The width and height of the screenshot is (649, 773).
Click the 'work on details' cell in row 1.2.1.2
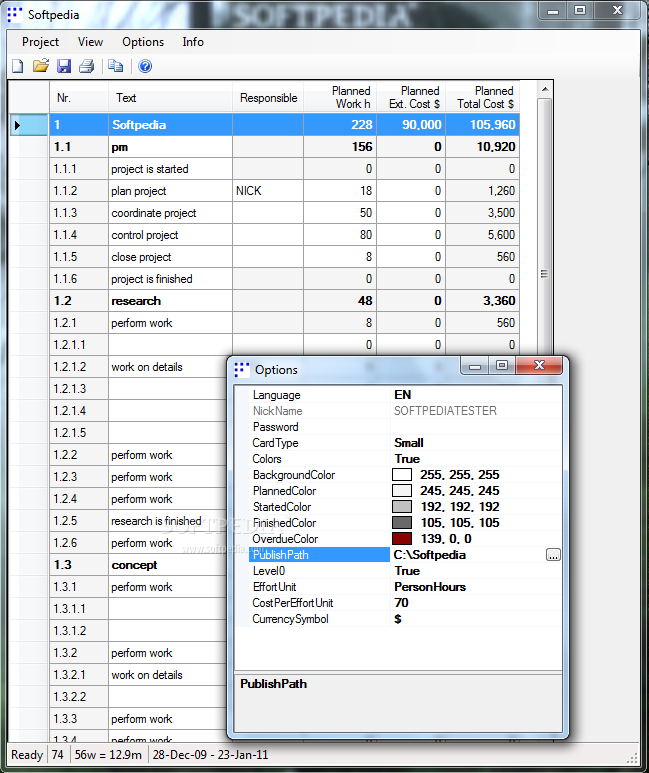168,367
